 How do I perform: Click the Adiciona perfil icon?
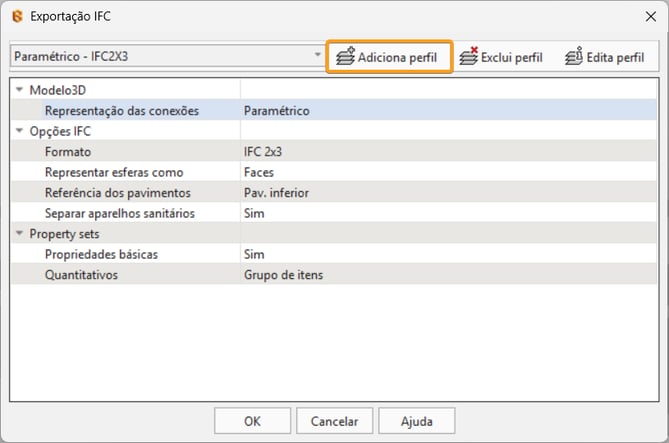pos(346,56)
